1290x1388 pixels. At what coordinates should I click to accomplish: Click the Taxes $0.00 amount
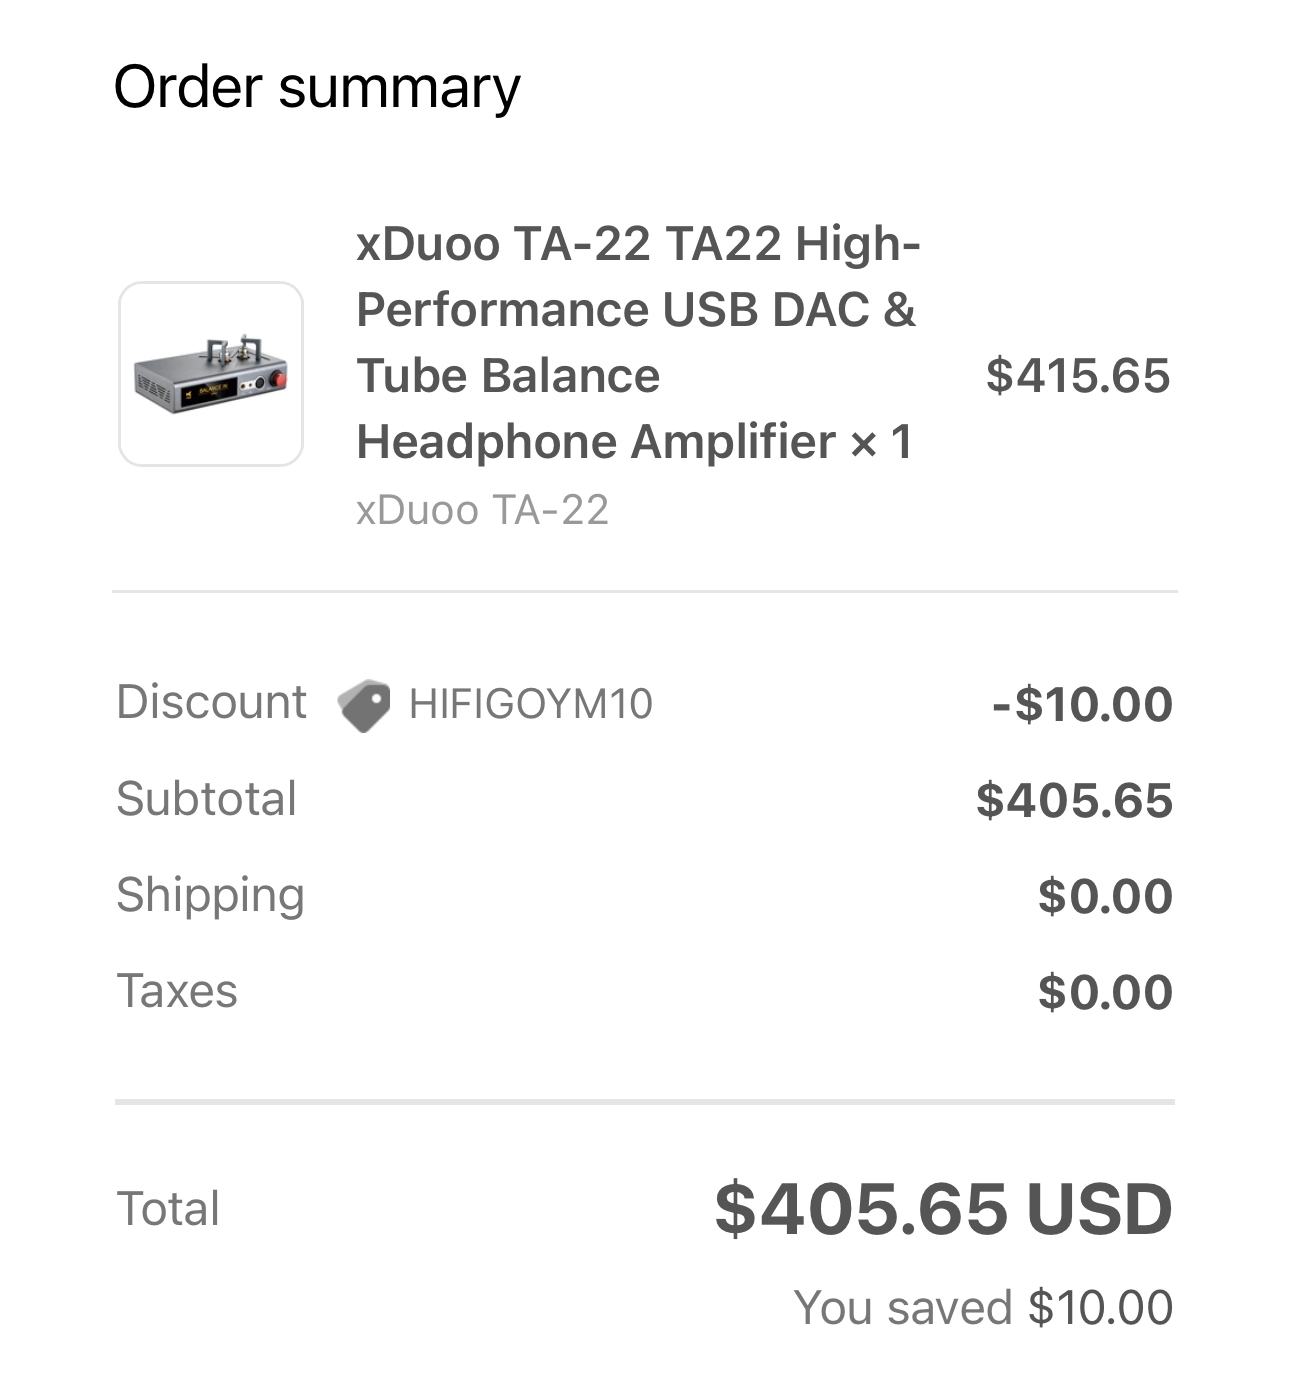tap(1105, 992)
